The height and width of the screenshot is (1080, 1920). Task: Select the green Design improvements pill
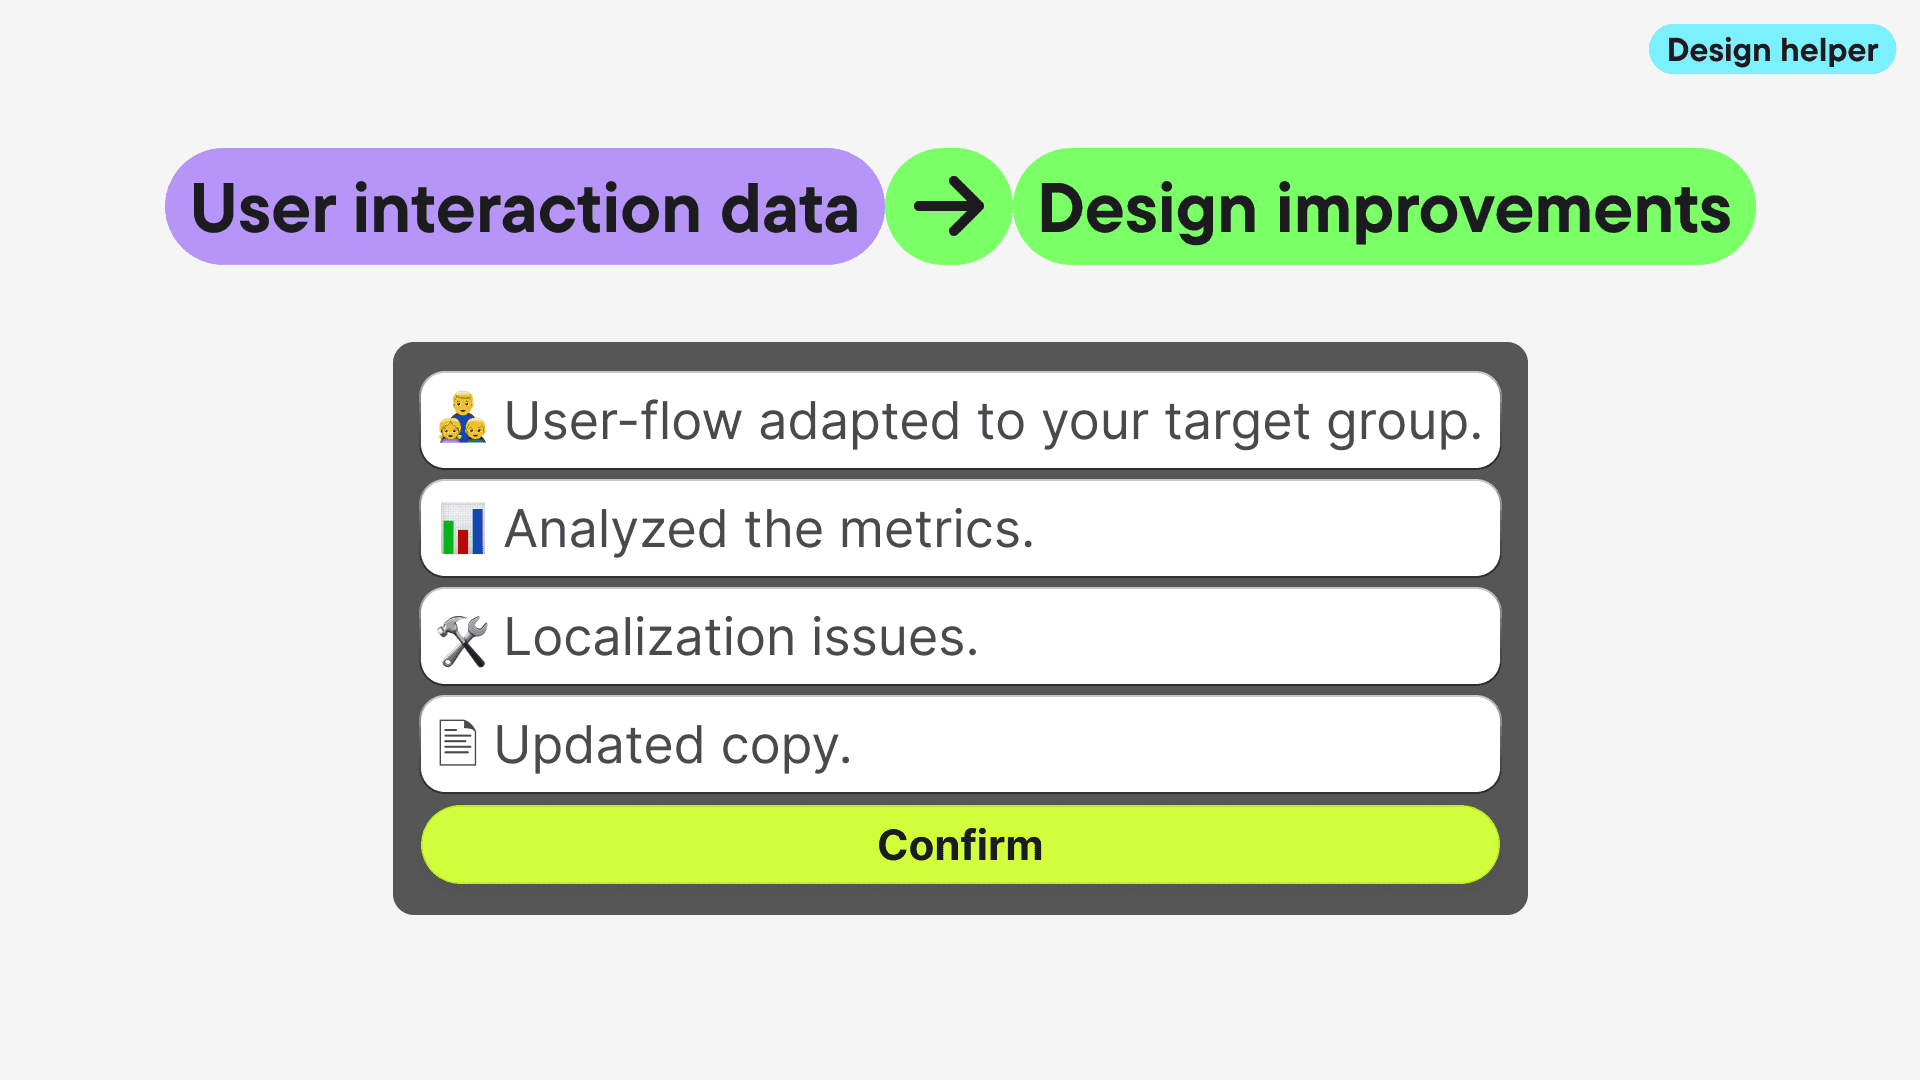click(x=1384, y=207)
